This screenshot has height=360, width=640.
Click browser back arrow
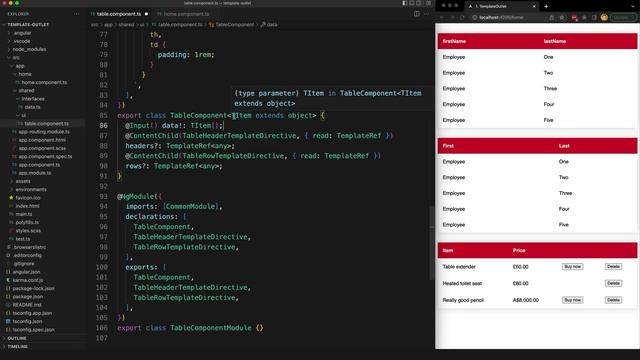click(x=442, y=18)
